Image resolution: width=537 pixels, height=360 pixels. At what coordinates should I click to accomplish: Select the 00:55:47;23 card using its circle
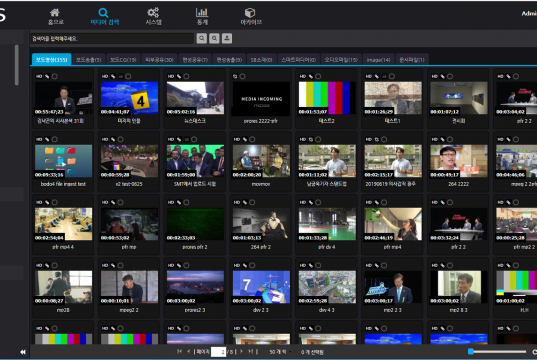tap(55, 76)
